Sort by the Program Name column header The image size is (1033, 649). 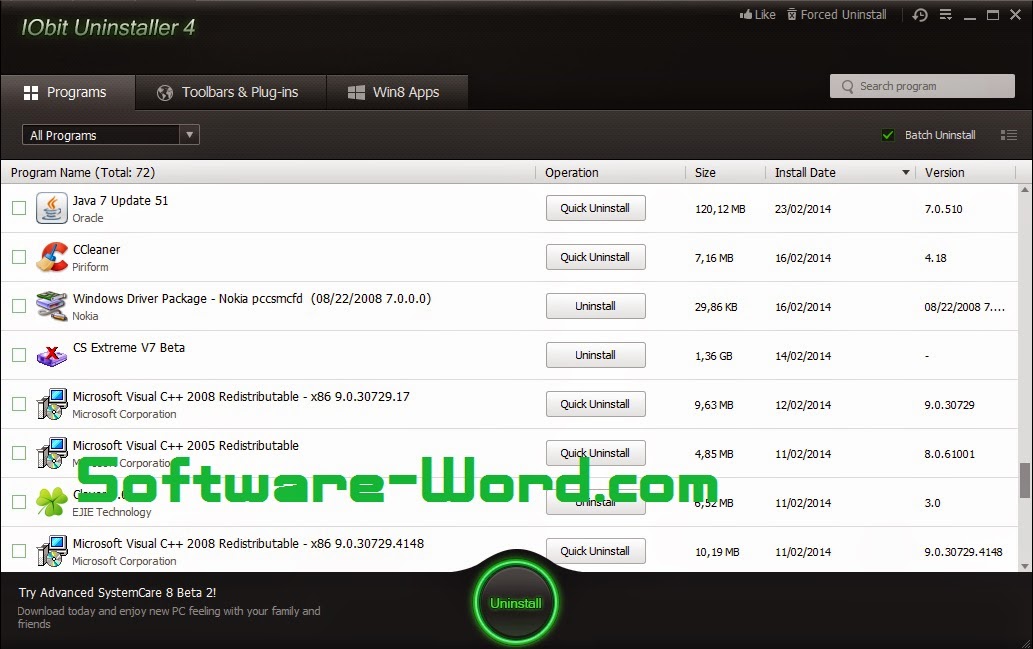(83, 173)
